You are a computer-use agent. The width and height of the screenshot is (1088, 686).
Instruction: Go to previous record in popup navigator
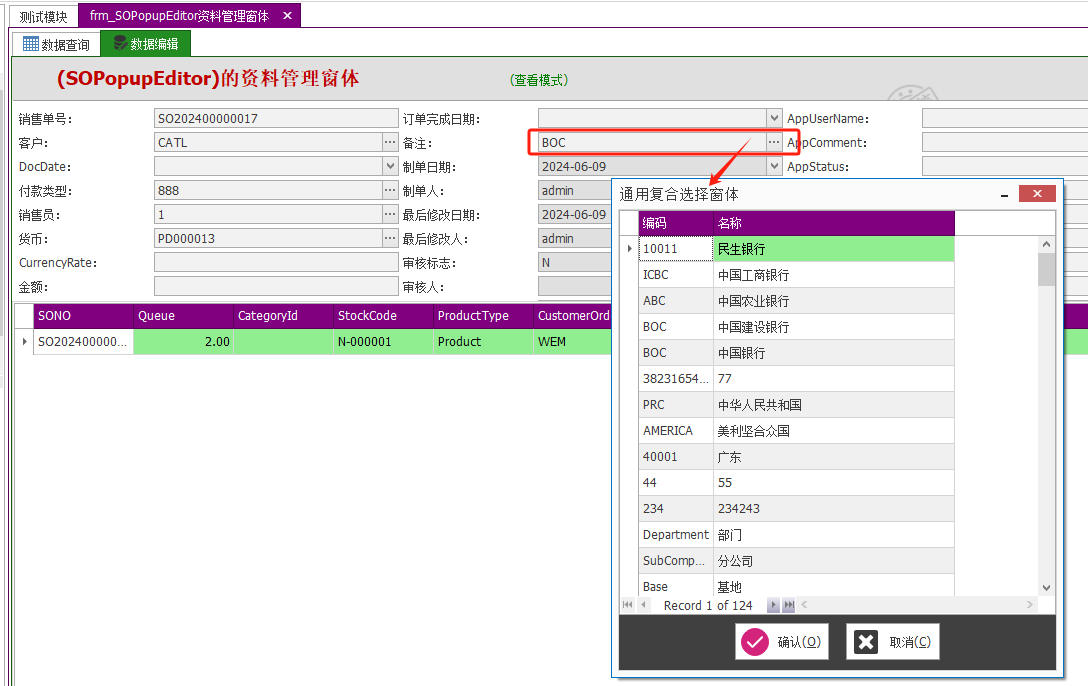[x=644, y=605]
